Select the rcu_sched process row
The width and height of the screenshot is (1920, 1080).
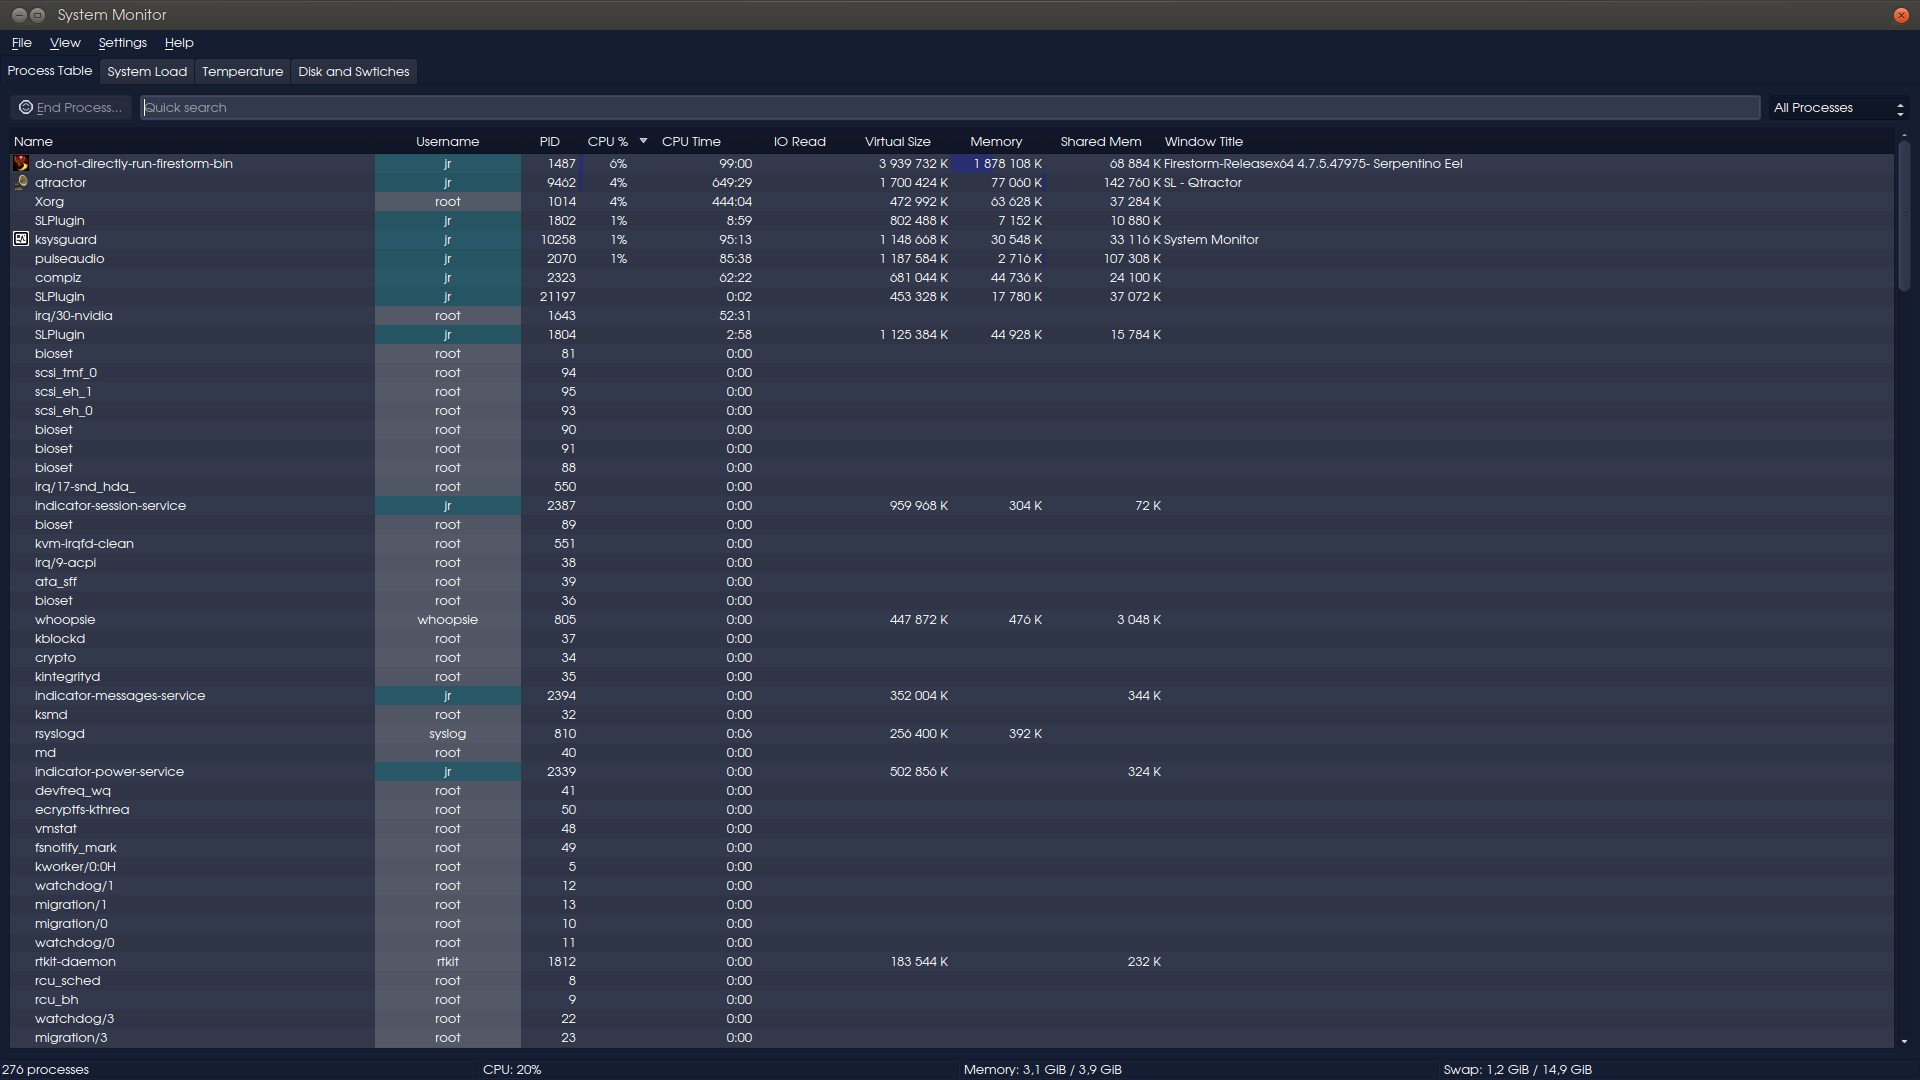[952, 980]
